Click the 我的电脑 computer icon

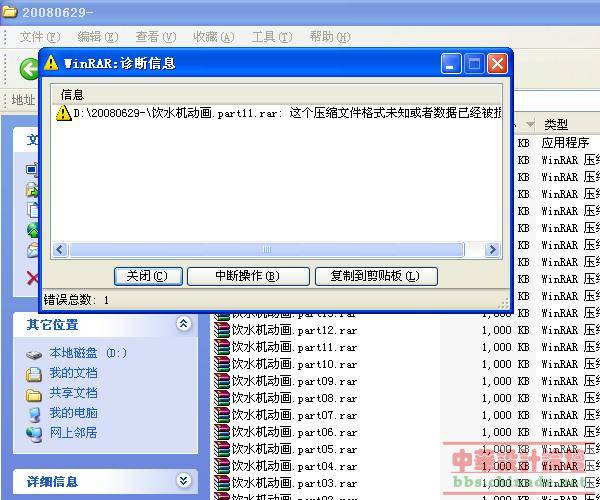click(34, 414)
